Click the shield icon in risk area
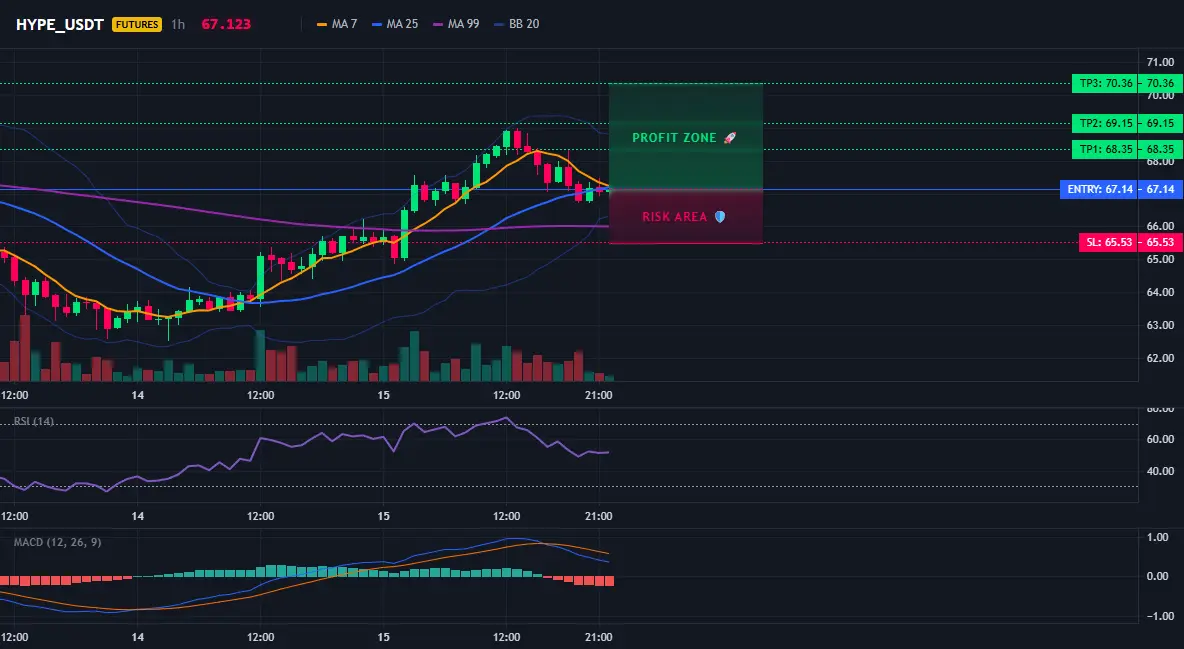Screen dimensions: 1184x649 [x=720, y=217]
